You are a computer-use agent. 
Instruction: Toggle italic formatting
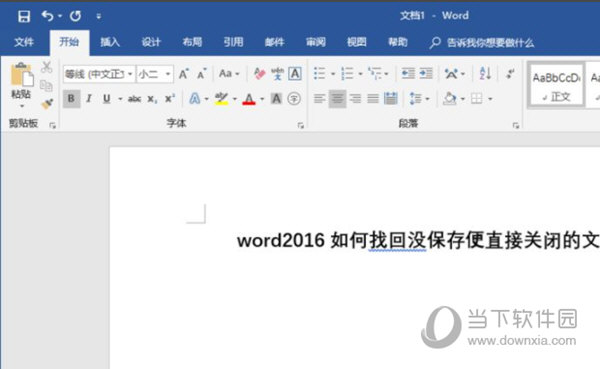(x=89, y=99)
